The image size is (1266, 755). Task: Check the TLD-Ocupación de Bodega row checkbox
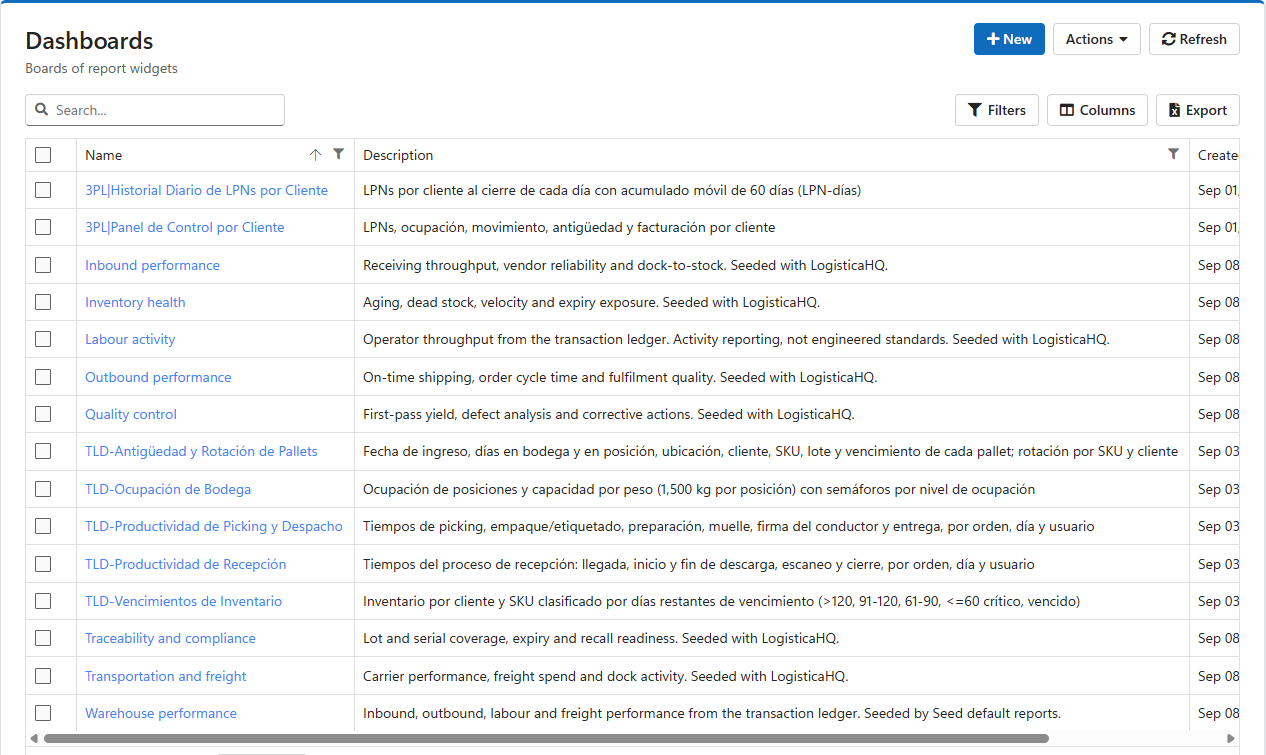(43, 489)
